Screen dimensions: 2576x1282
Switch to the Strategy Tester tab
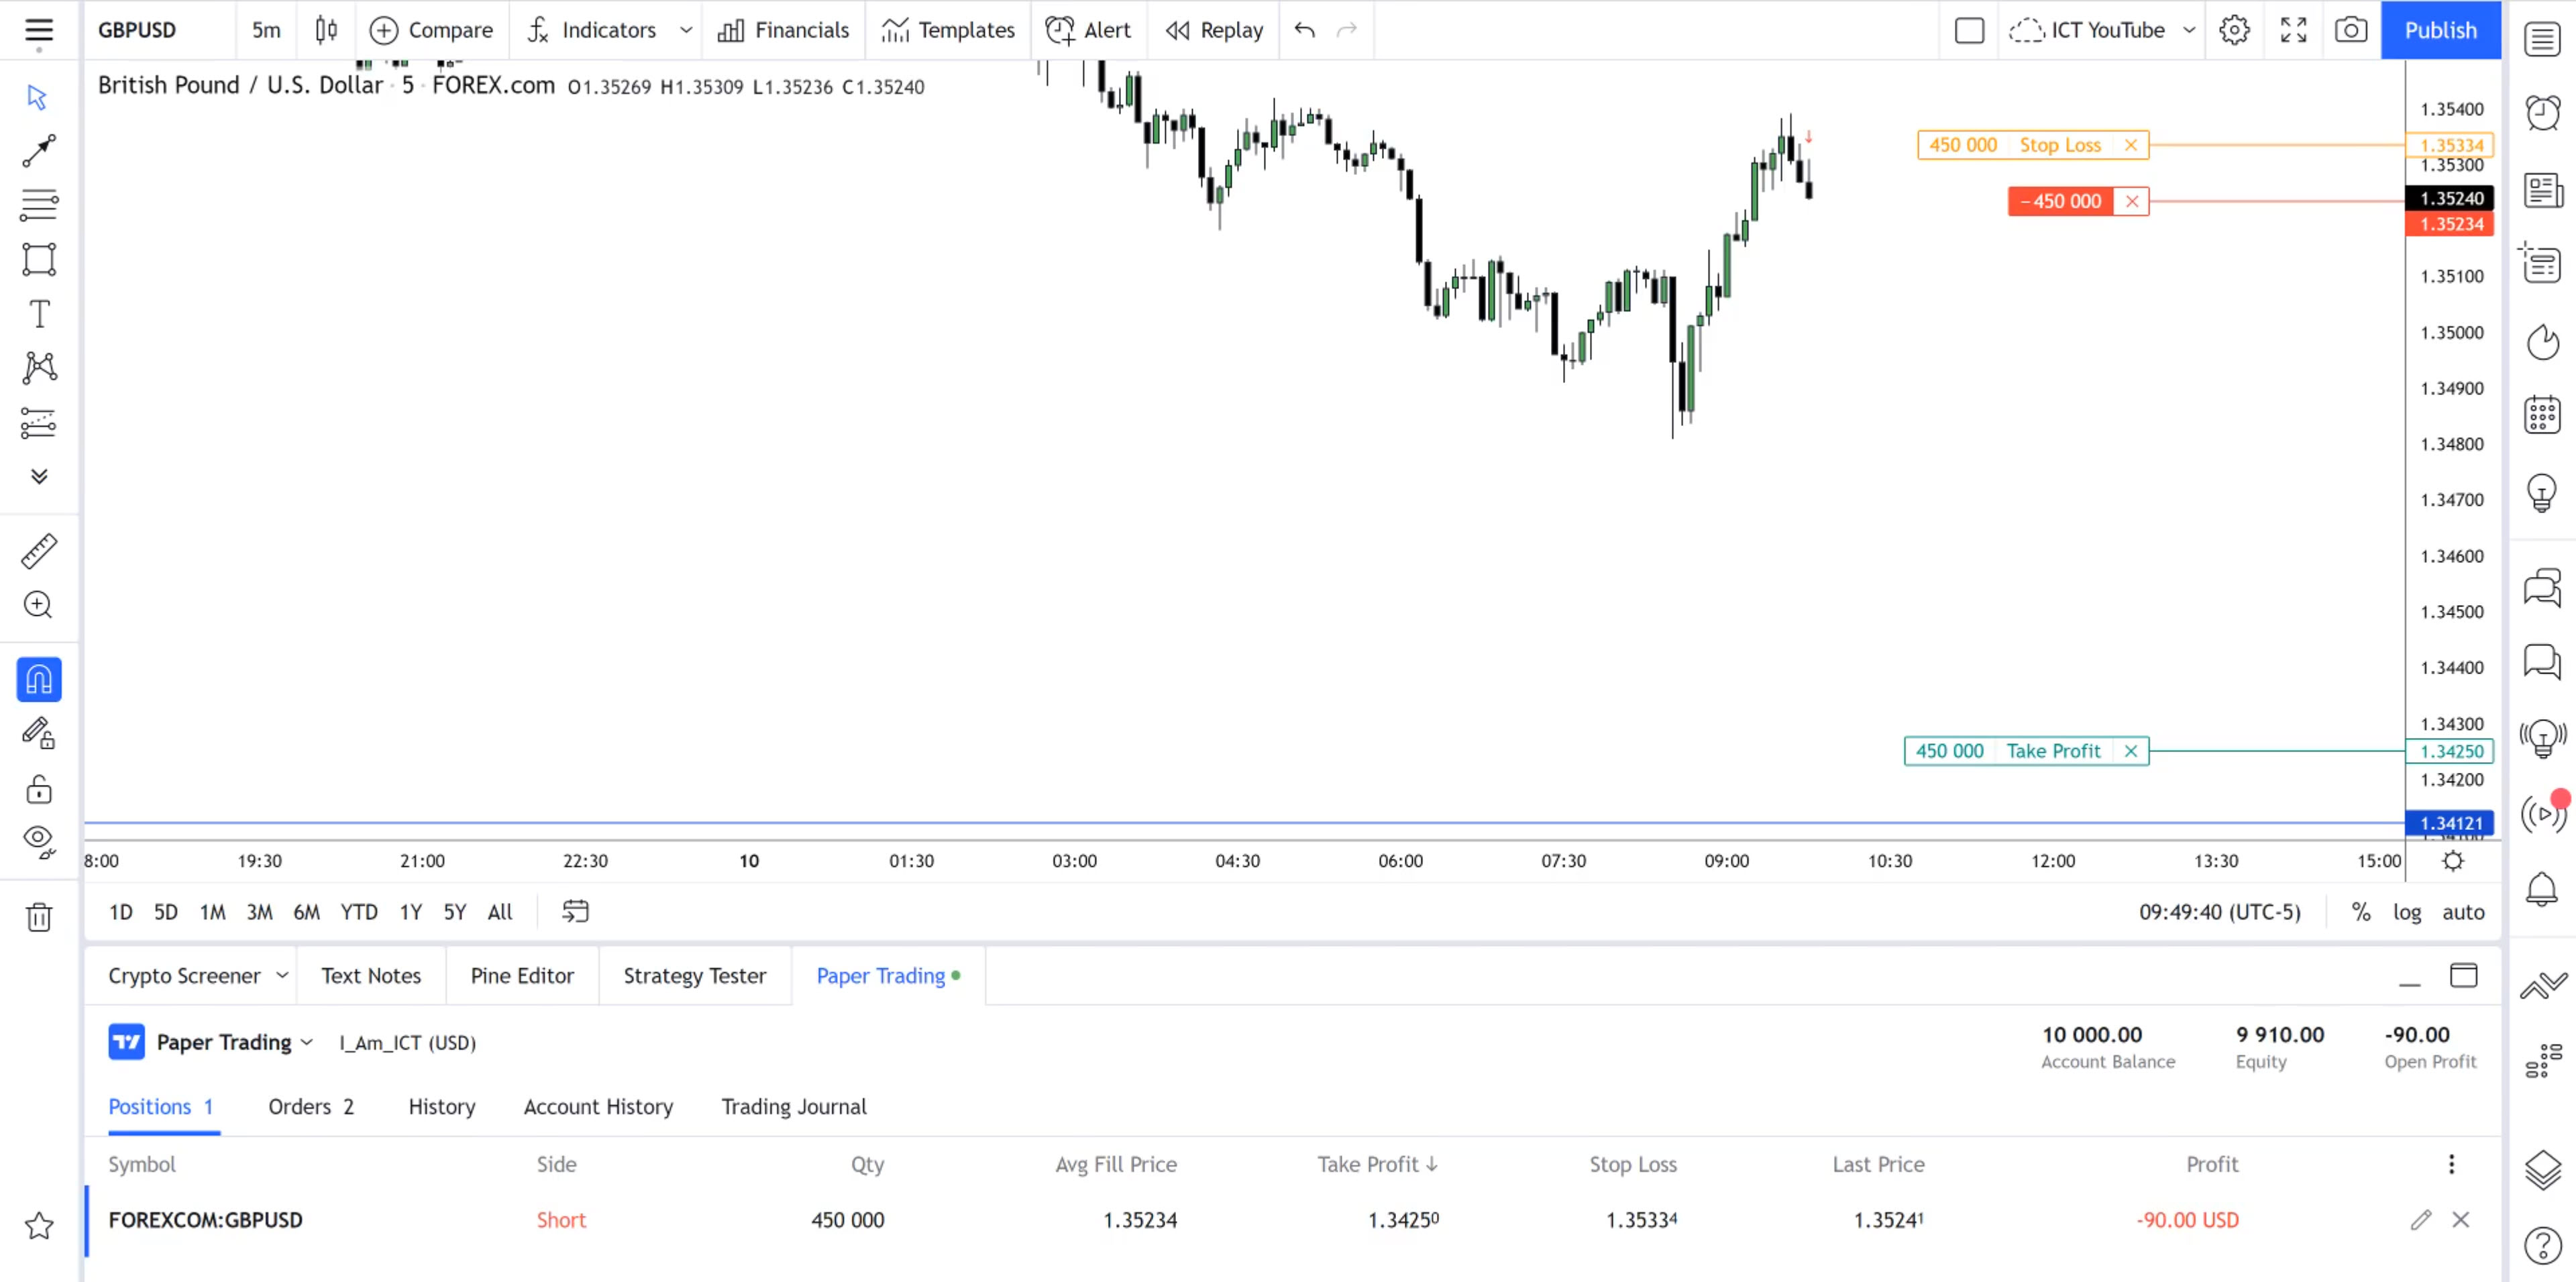(695, 975)
